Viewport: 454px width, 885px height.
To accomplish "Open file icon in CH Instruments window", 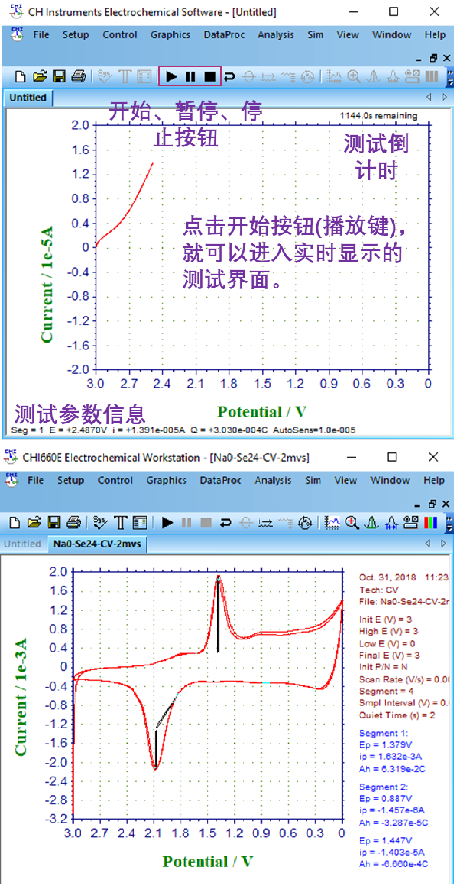I will 39,76.
